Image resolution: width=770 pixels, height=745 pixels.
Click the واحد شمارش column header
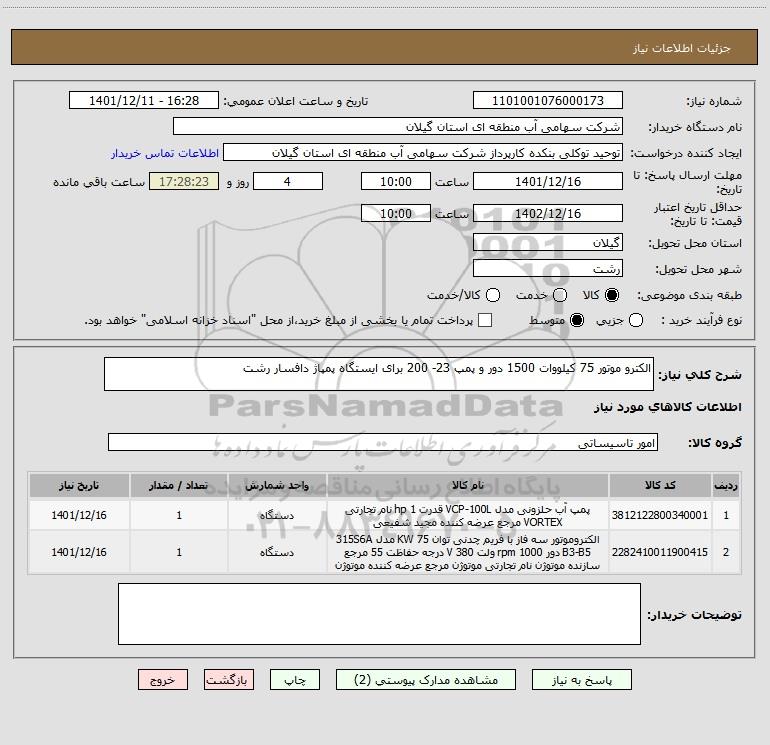click(277, 485)
